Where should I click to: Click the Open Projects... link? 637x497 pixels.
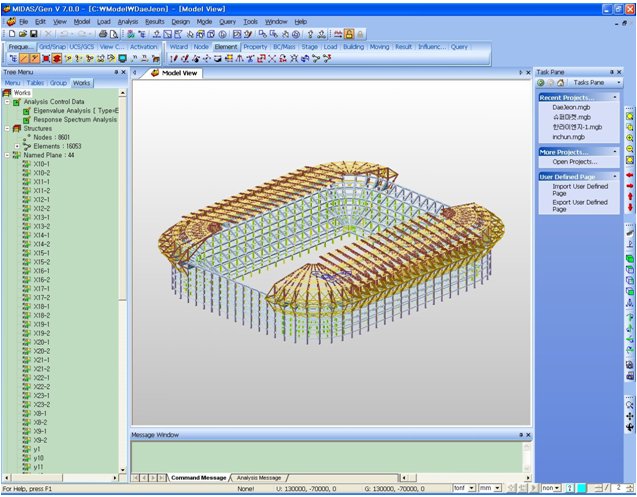[575, 161]
